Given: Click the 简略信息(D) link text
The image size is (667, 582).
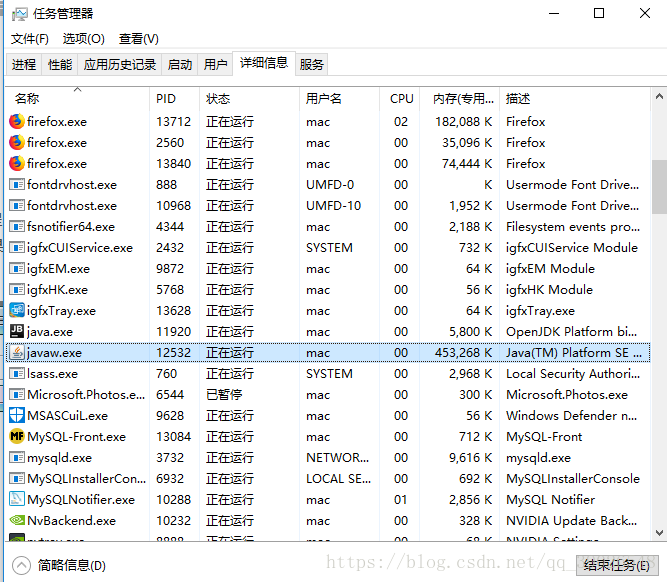Looking at the screenshot, I should click(x=71, y=565).
